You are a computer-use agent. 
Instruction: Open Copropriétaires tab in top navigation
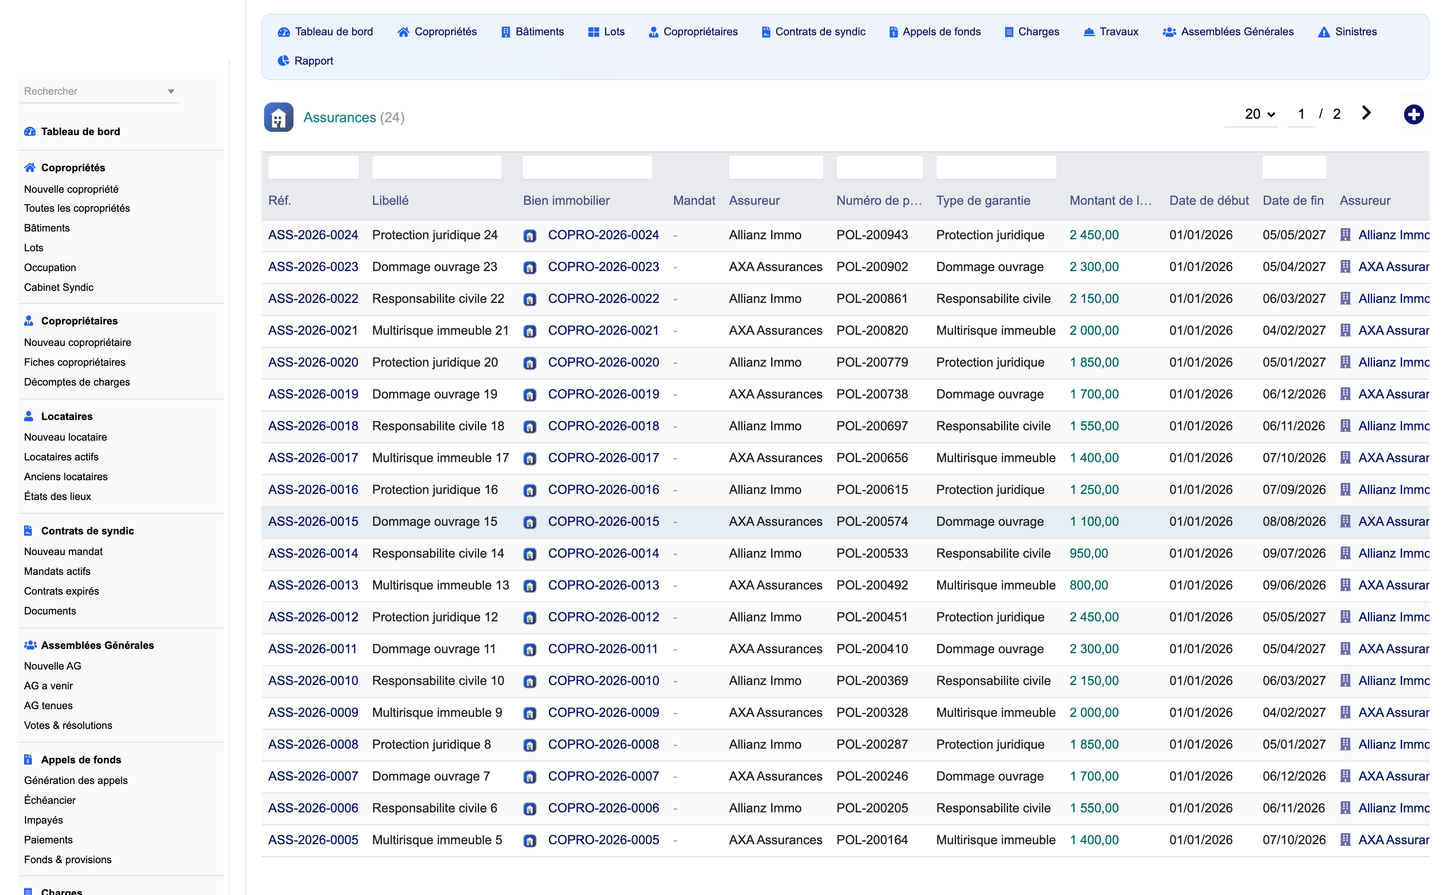click(x=693, y=32)
